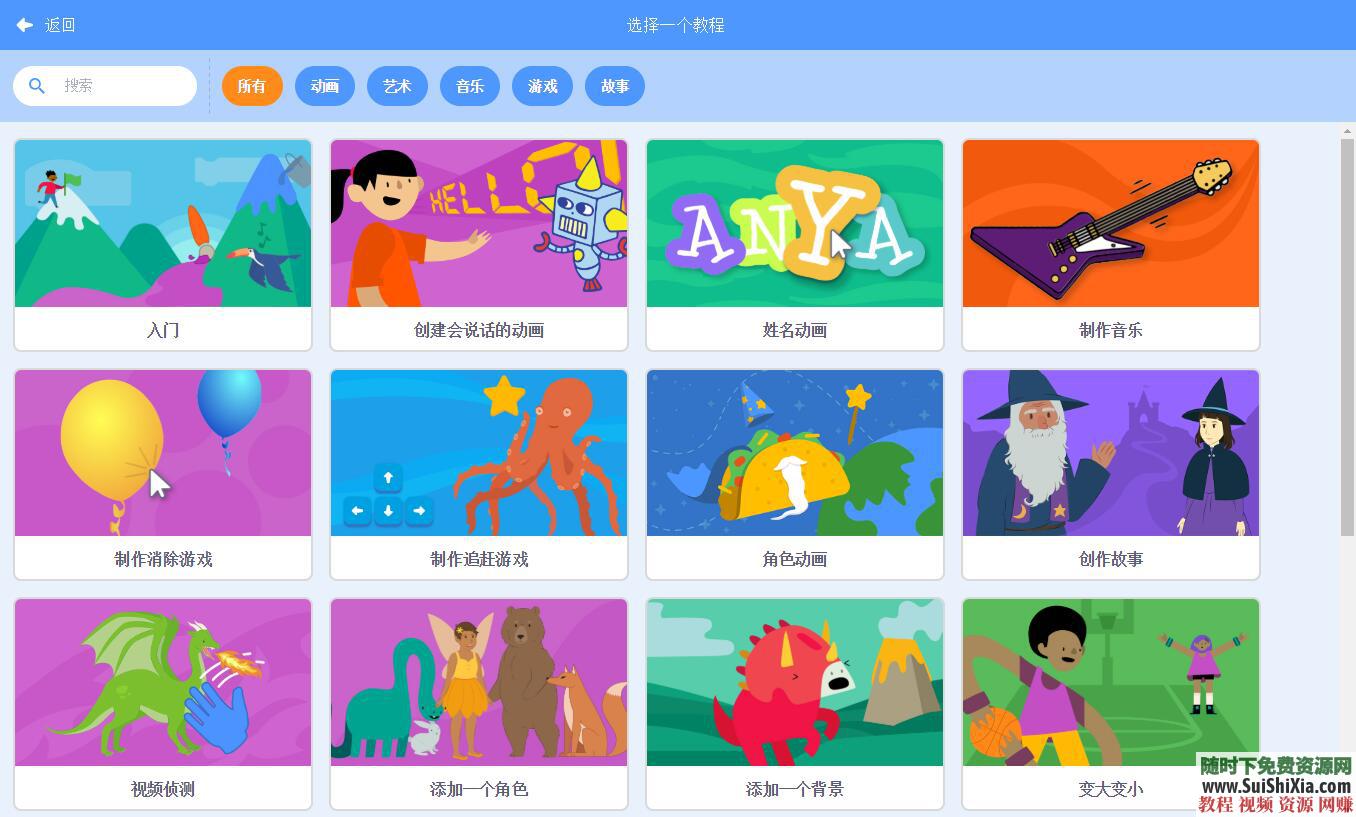This screenshot has width=1356, height=817.
Task: Choose the 角色动画 taco tutorial
Action: (x=795, y=474)
